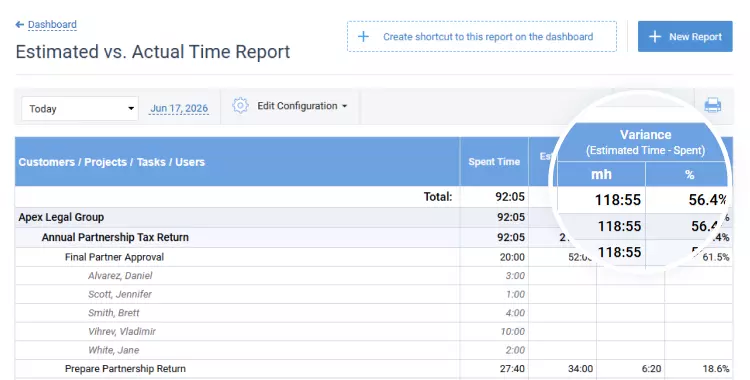Image resolution: width=750 pixels, height=380 pixels.
Task: Select the Final Partner Approval task
Action: 114,257
